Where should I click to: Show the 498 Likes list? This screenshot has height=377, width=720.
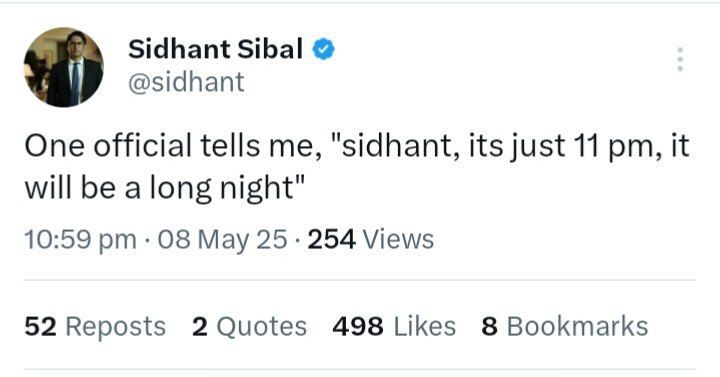(x=394, y=326)
